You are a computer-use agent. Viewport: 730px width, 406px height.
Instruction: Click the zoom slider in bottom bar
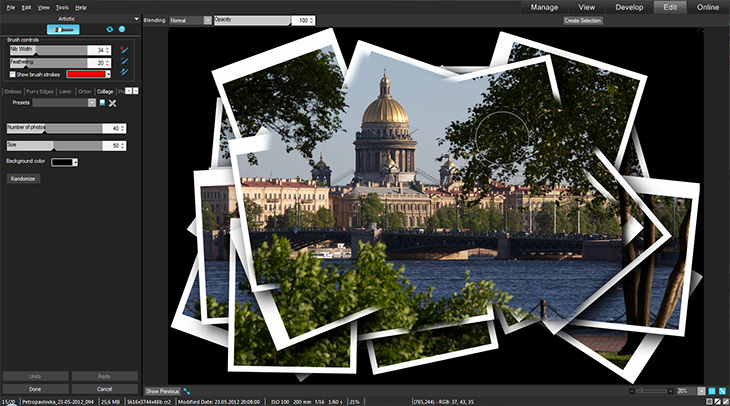651,391
